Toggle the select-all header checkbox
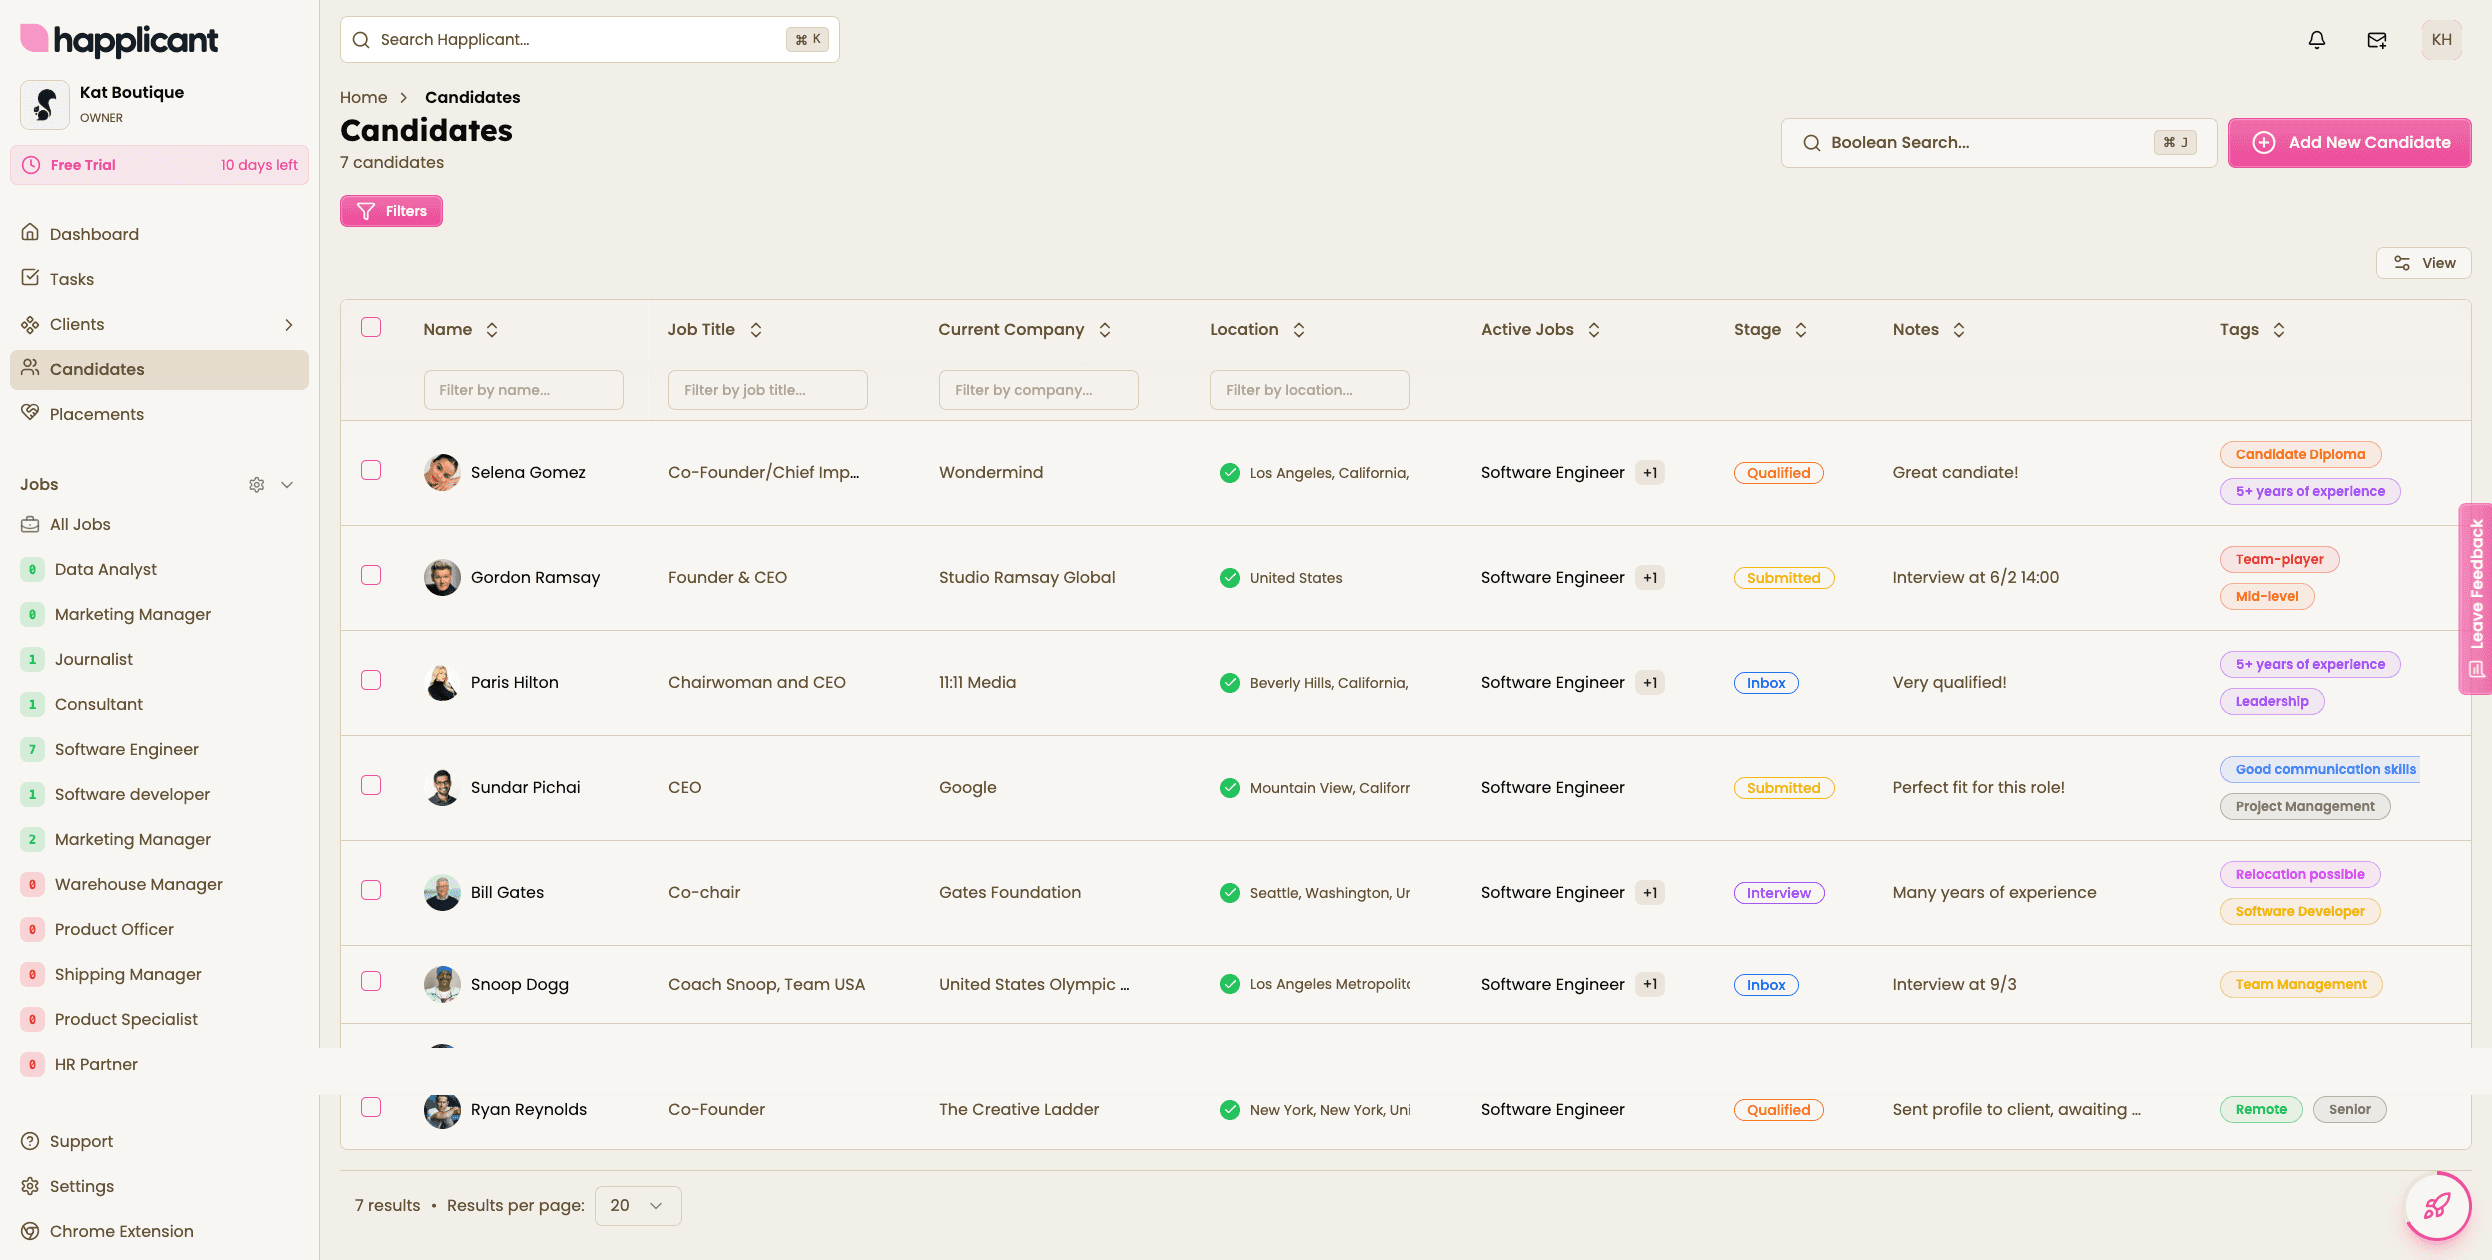Viewport: 2492px width, 1260px height. point(371,328)
